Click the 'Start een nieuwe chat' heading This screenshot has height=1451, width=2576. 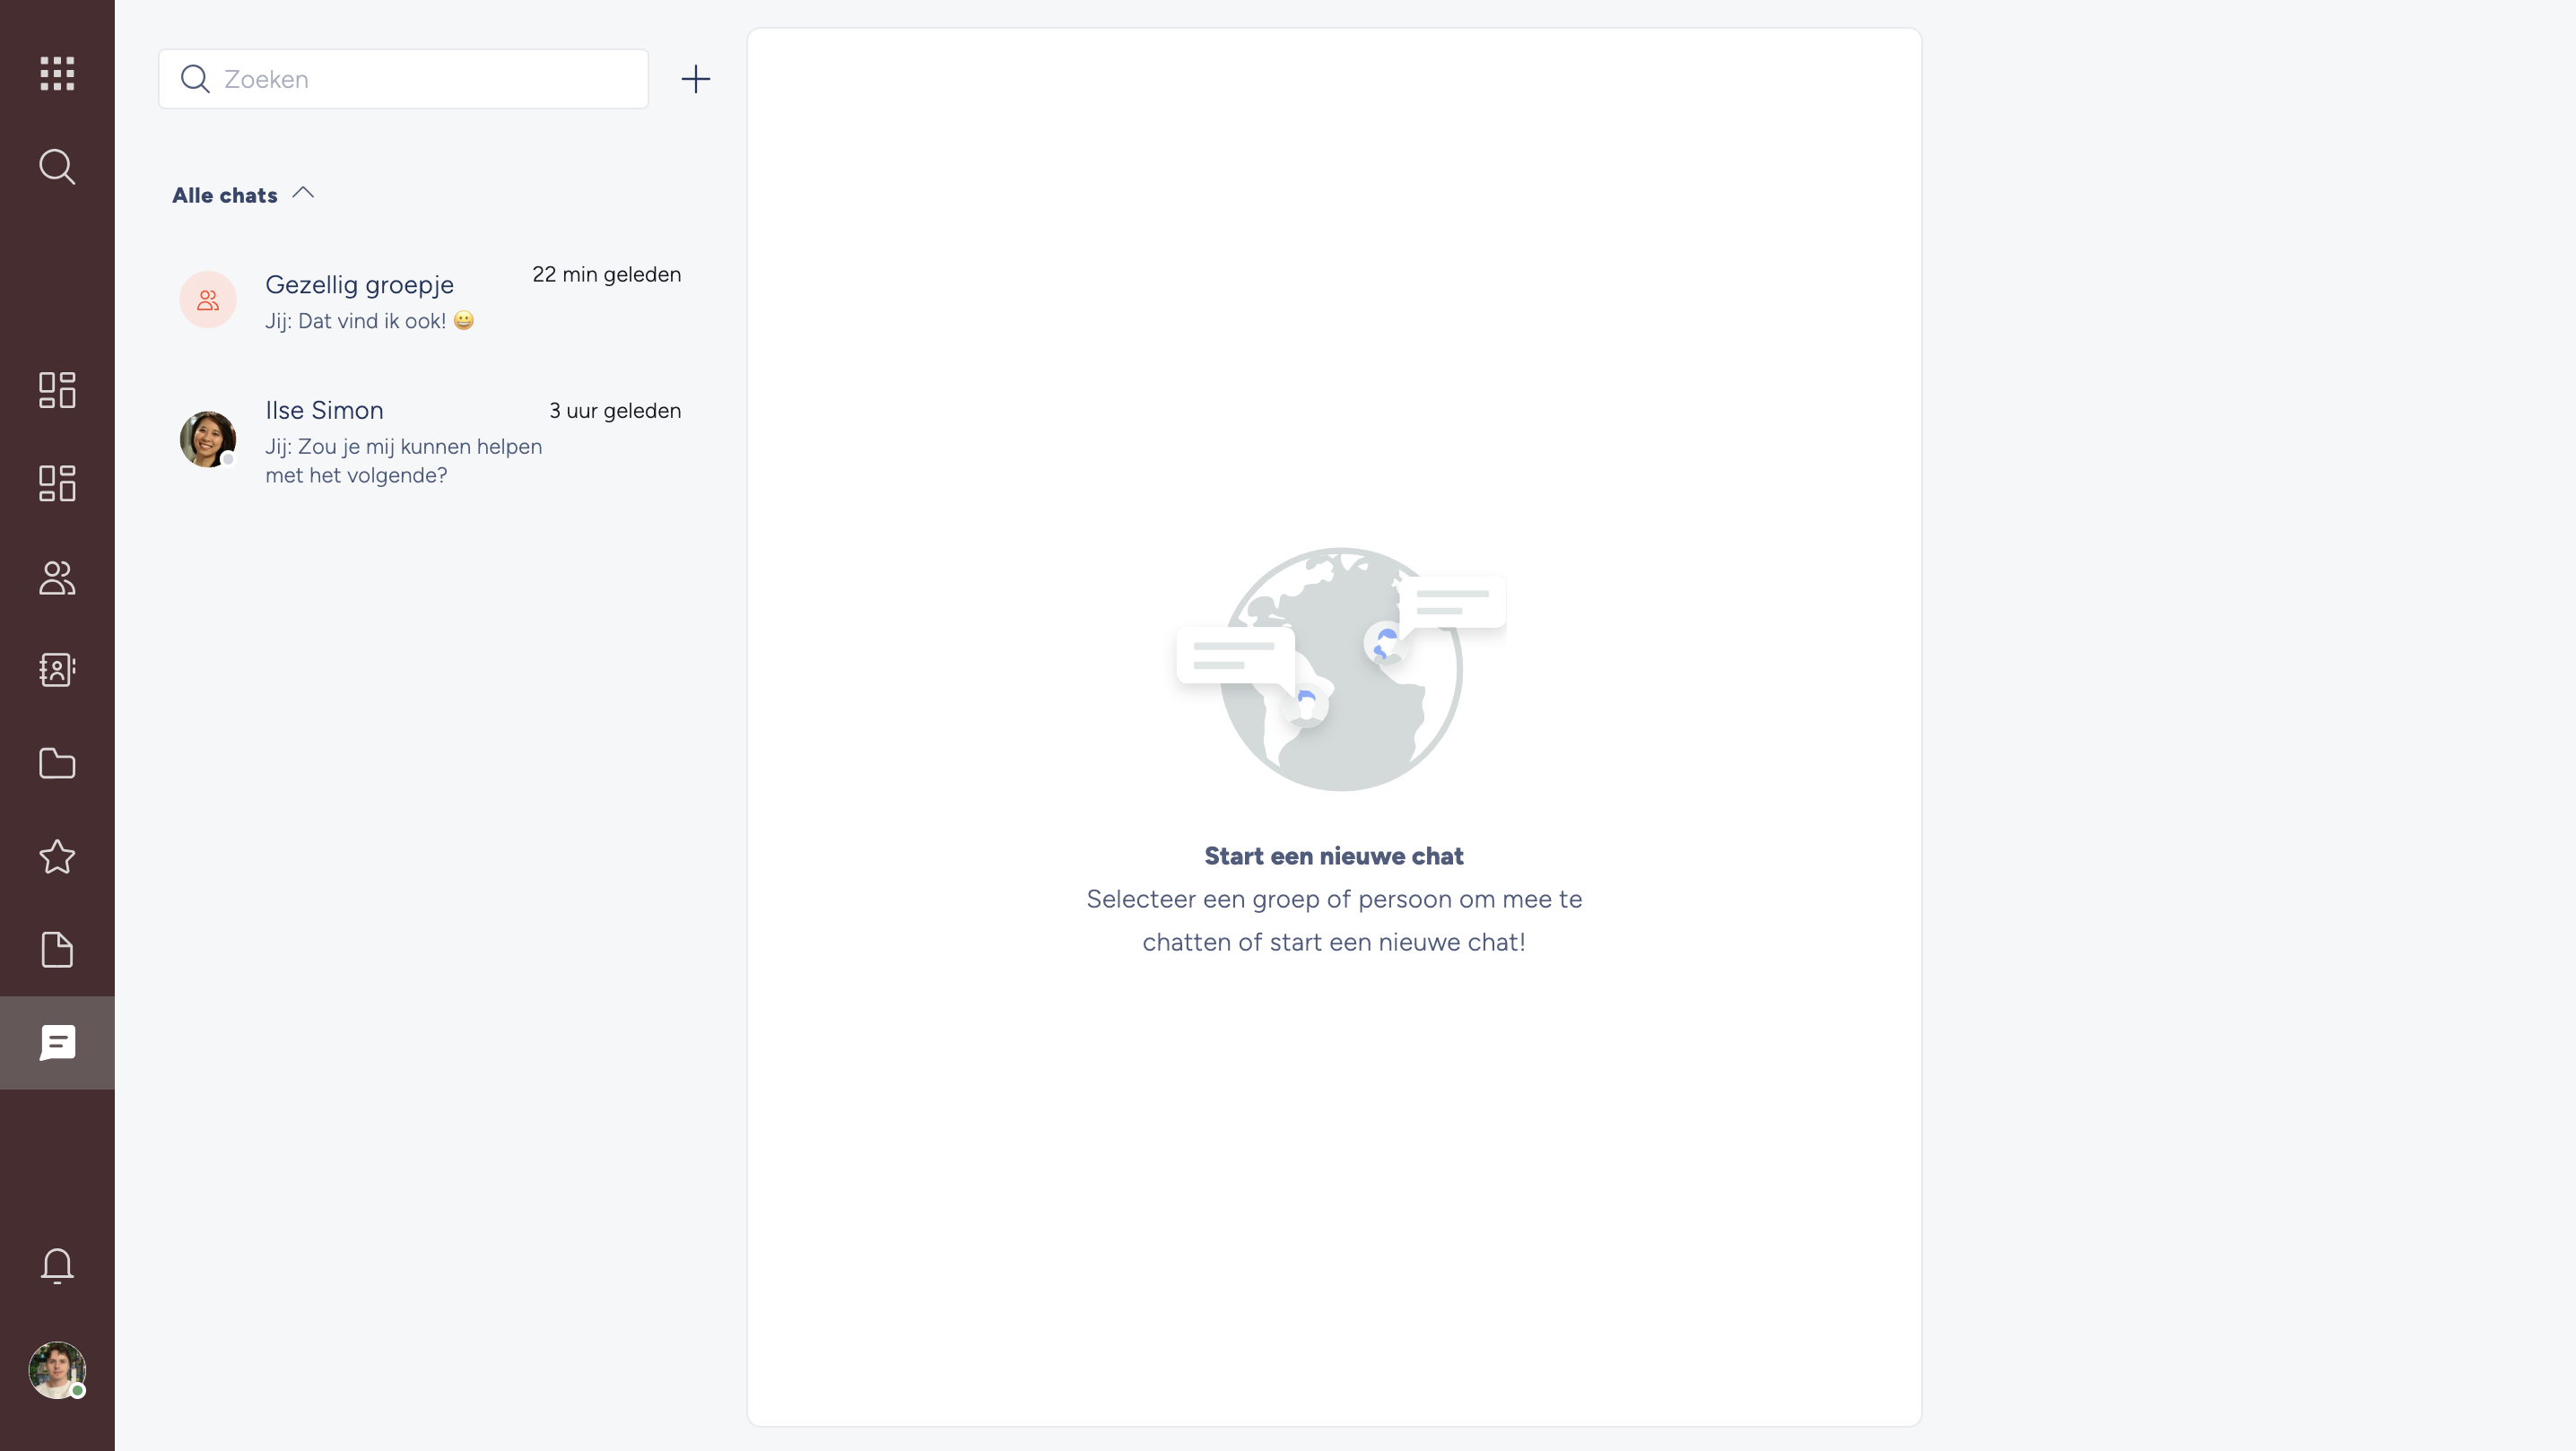pos(1334,856)
